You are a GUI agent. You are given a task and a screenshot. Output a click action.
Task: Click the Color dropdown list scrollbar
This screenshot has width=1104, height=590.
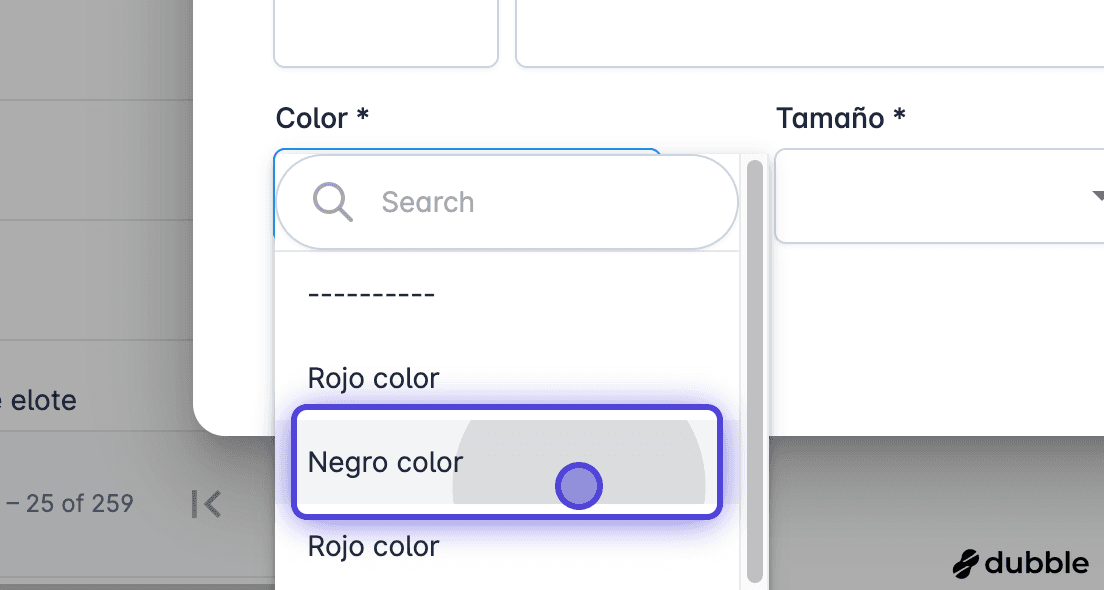[755, 371]
